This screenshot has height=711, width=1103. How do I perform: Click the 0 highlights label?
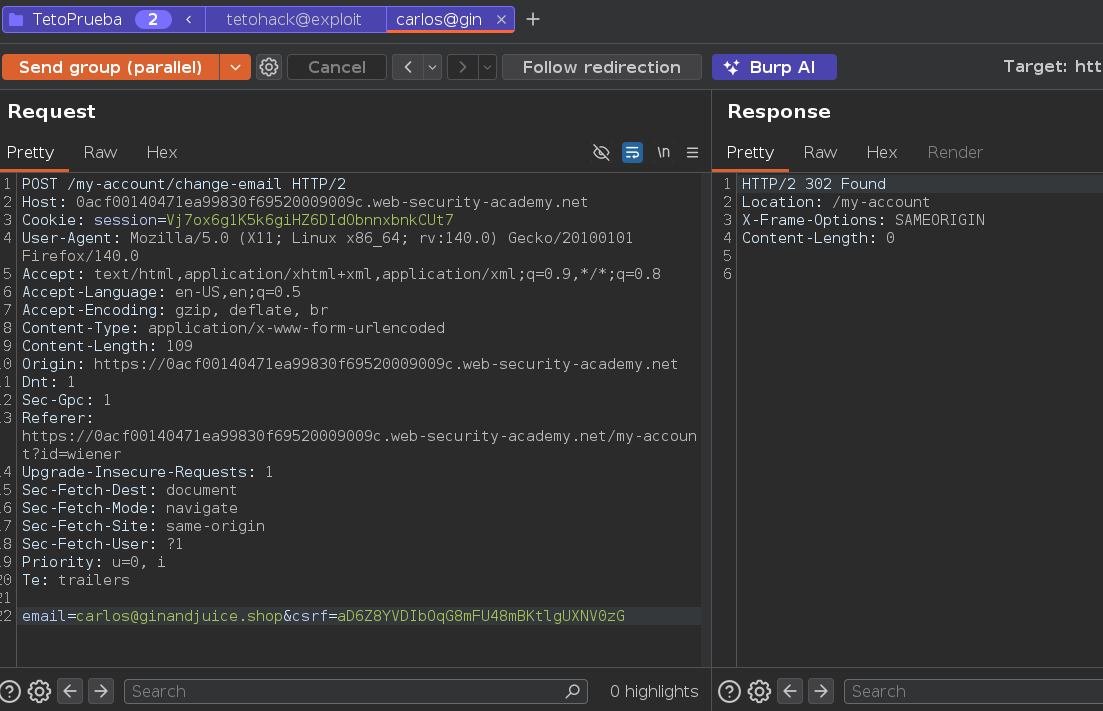tap(654, 692)
